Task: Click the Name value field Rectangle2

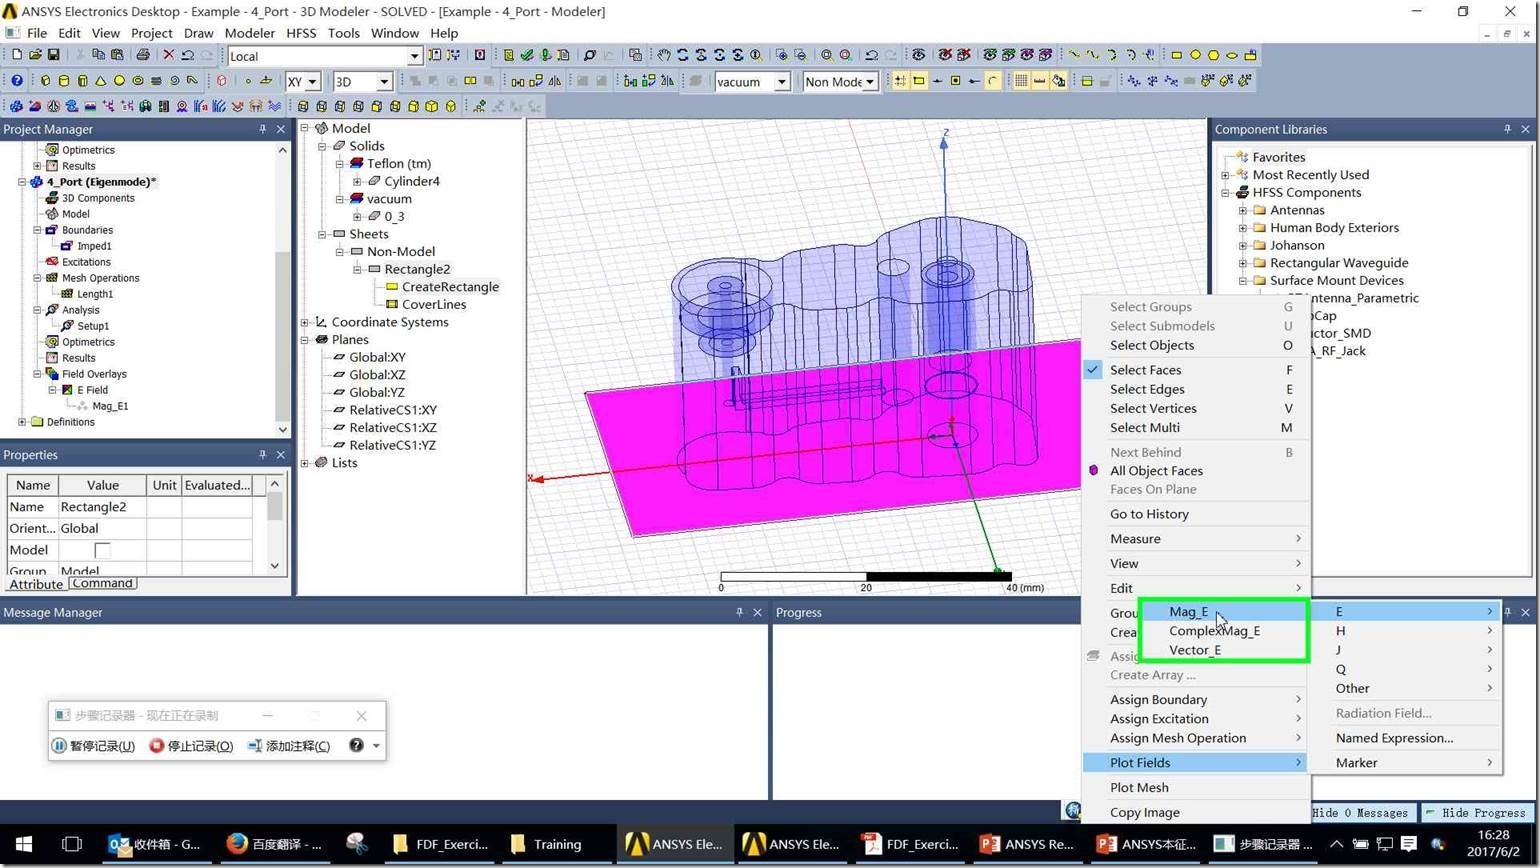Action: point(103,507)
